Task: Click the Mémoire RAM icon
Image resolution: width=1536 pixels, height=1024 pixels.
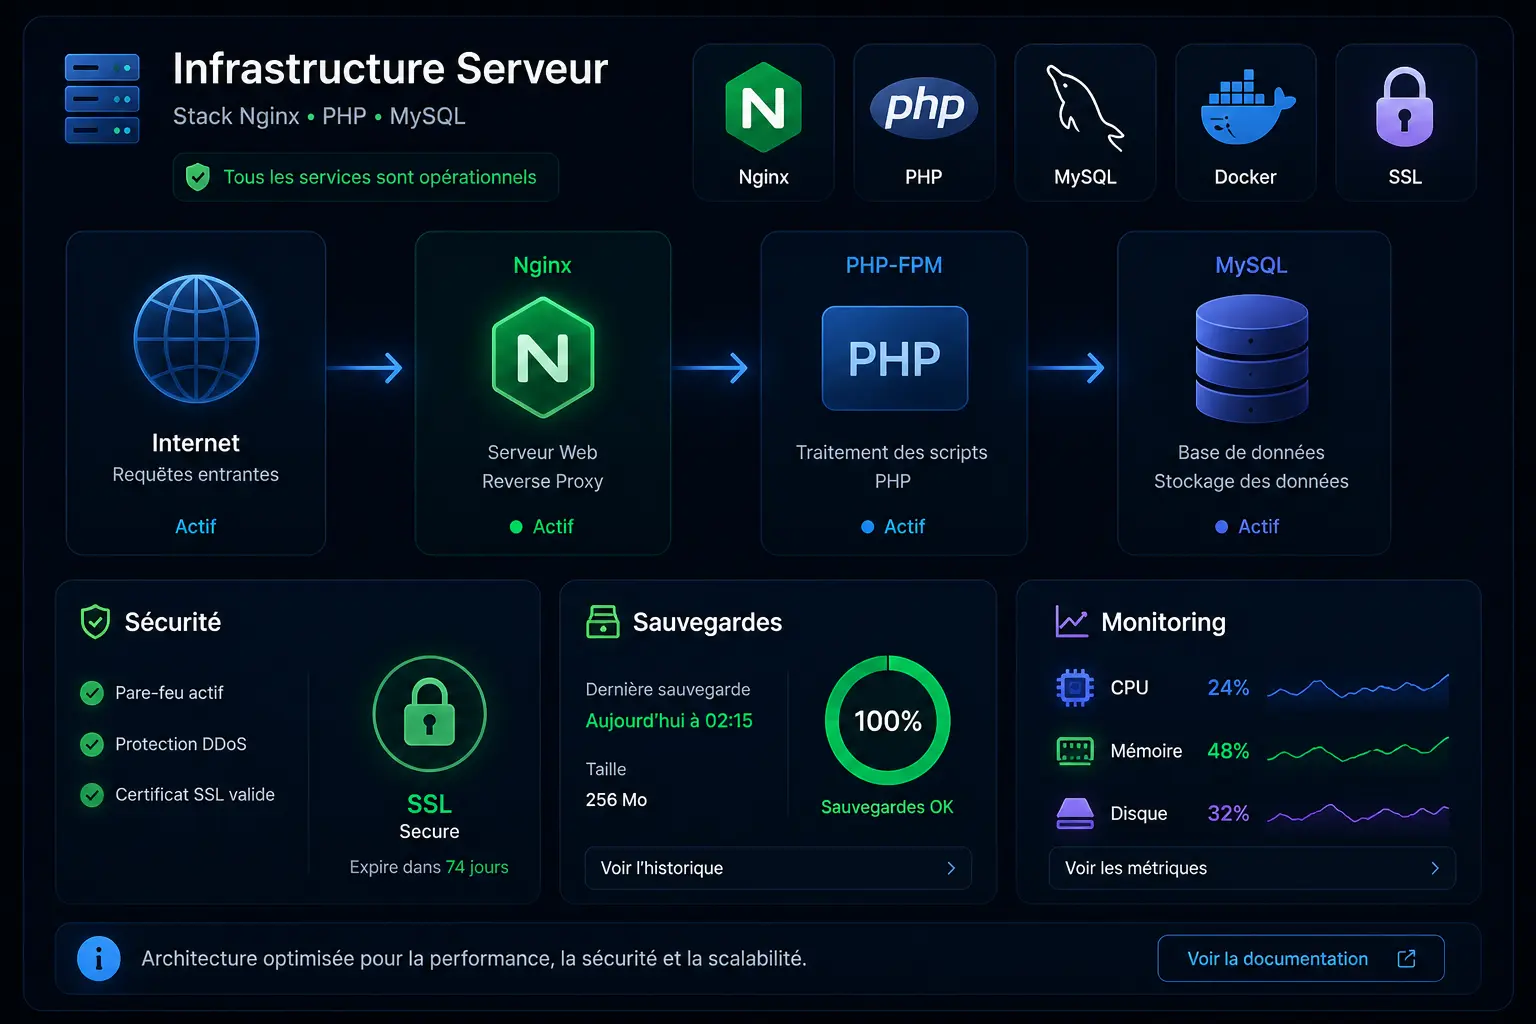Action: tap(1075, 751)
